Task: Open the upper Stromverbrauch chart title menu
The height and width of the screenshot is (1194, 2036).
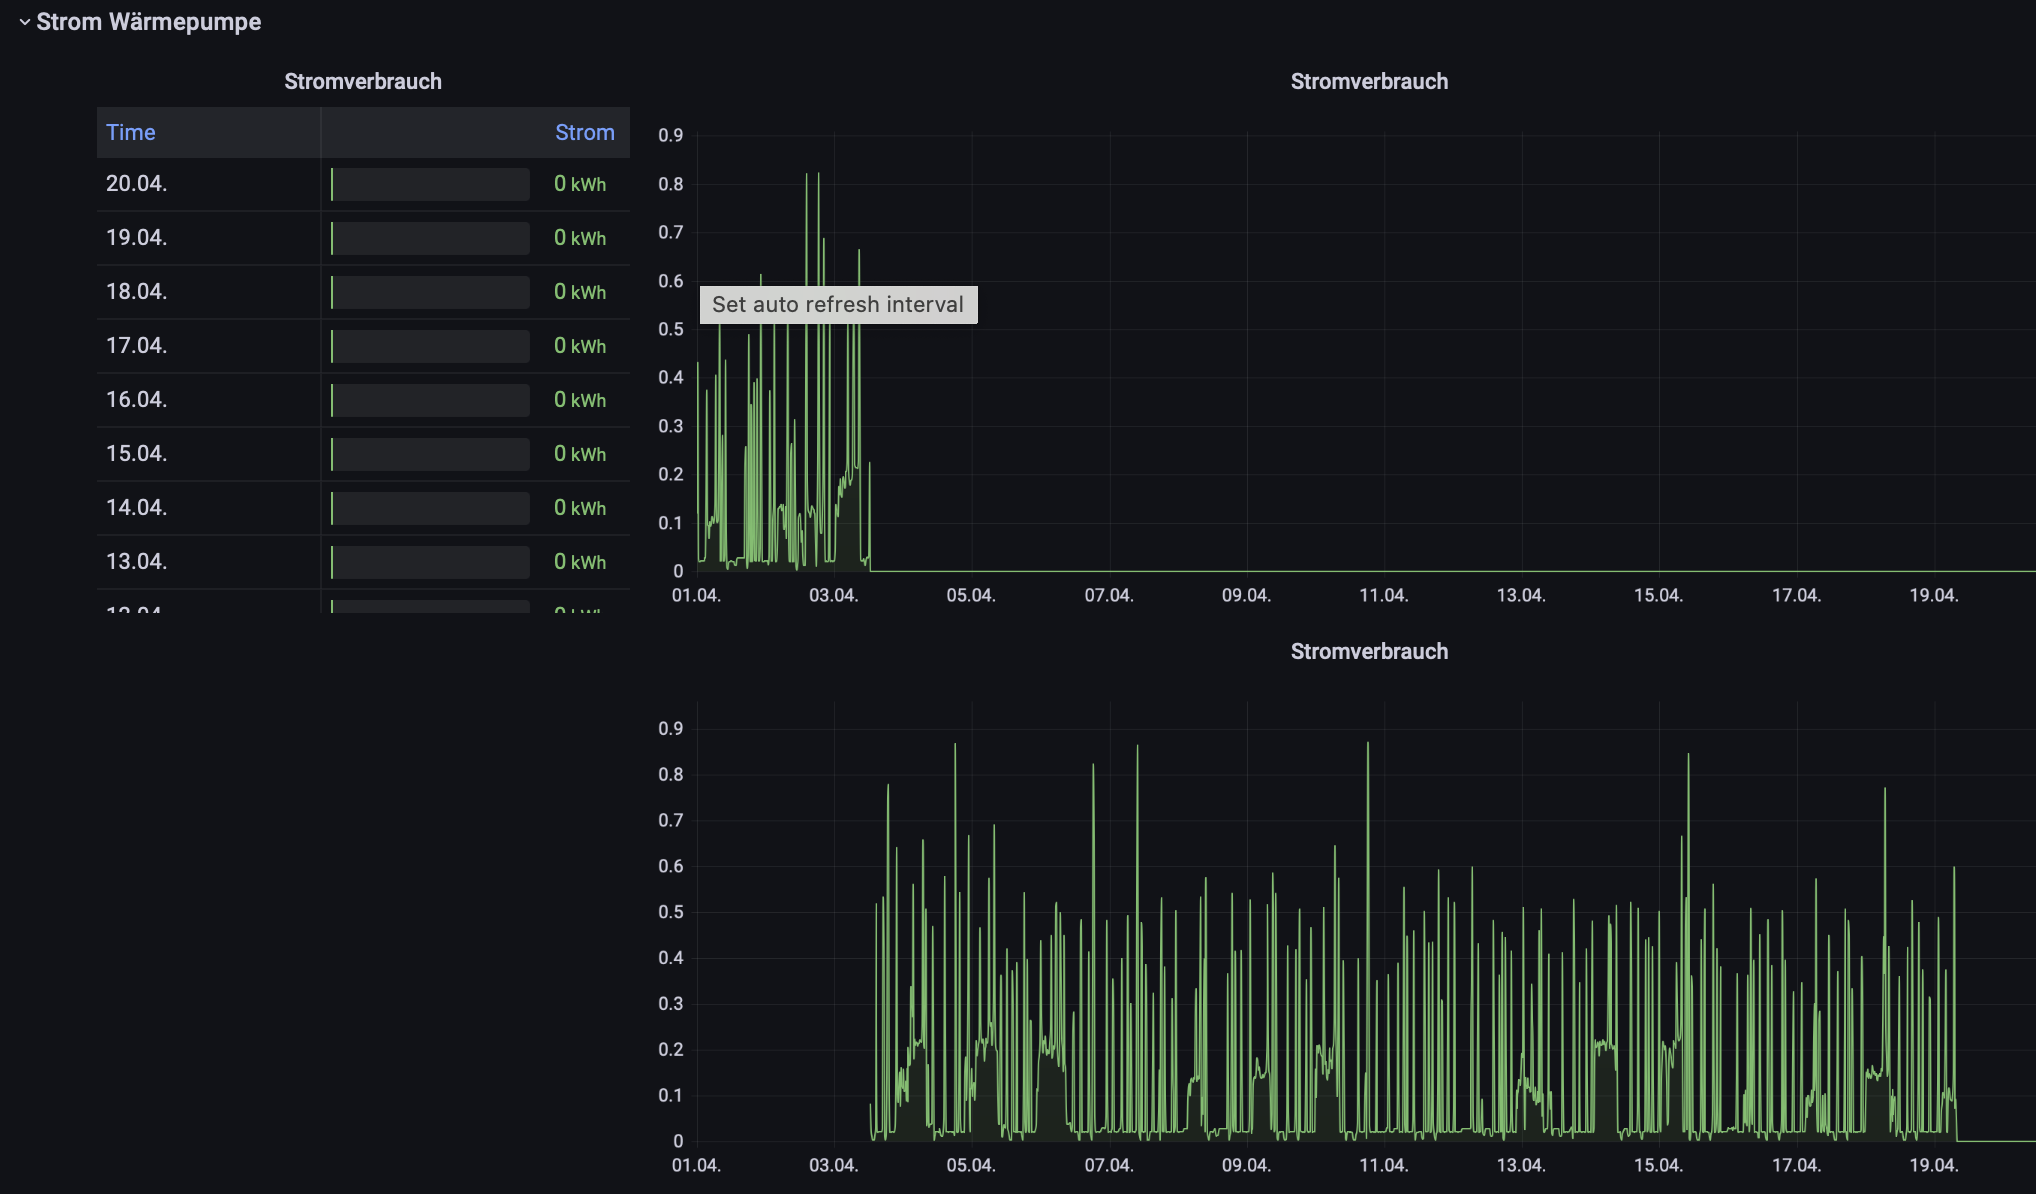Action: point(1368,82)
